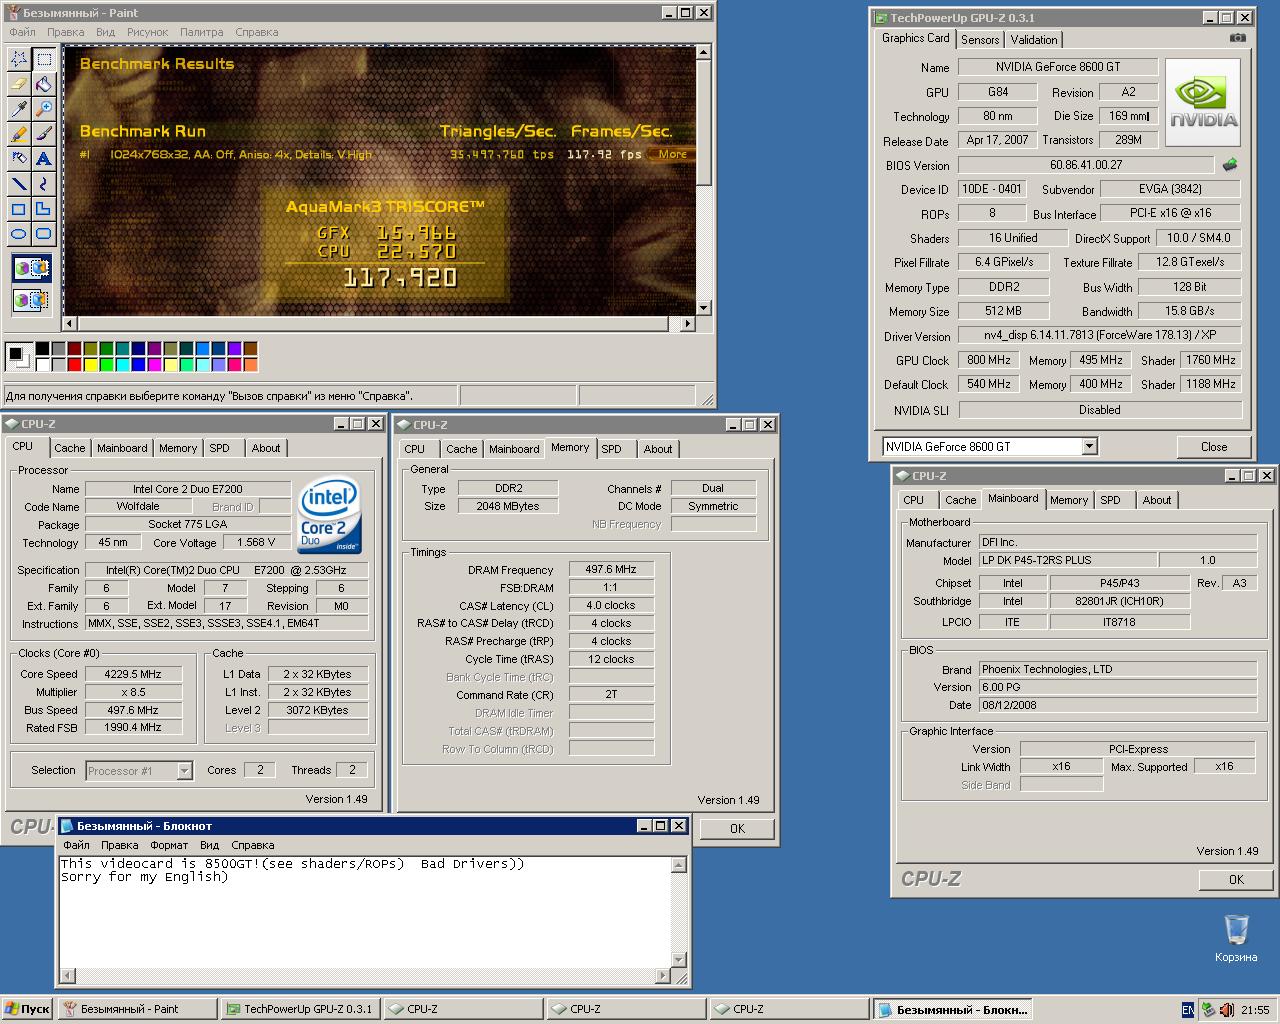This screenshot has height=1024, width=1280.
Task: Click the GPU Clock field showing 800 MHz
Action: 989,360
